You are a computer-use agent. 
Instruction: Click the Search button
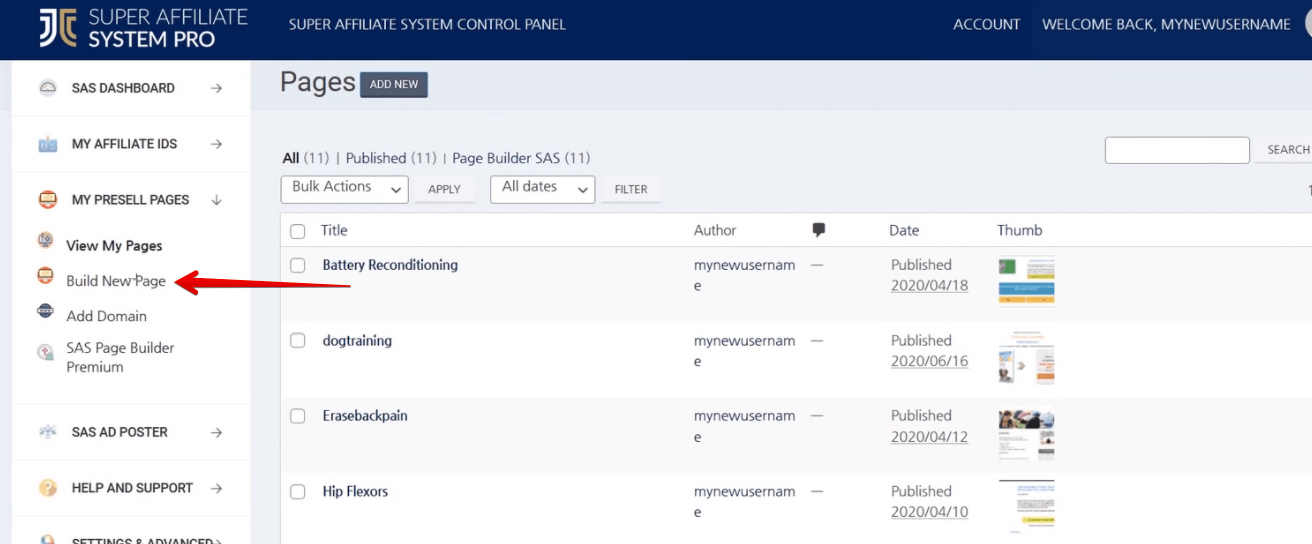point(1285,150)
